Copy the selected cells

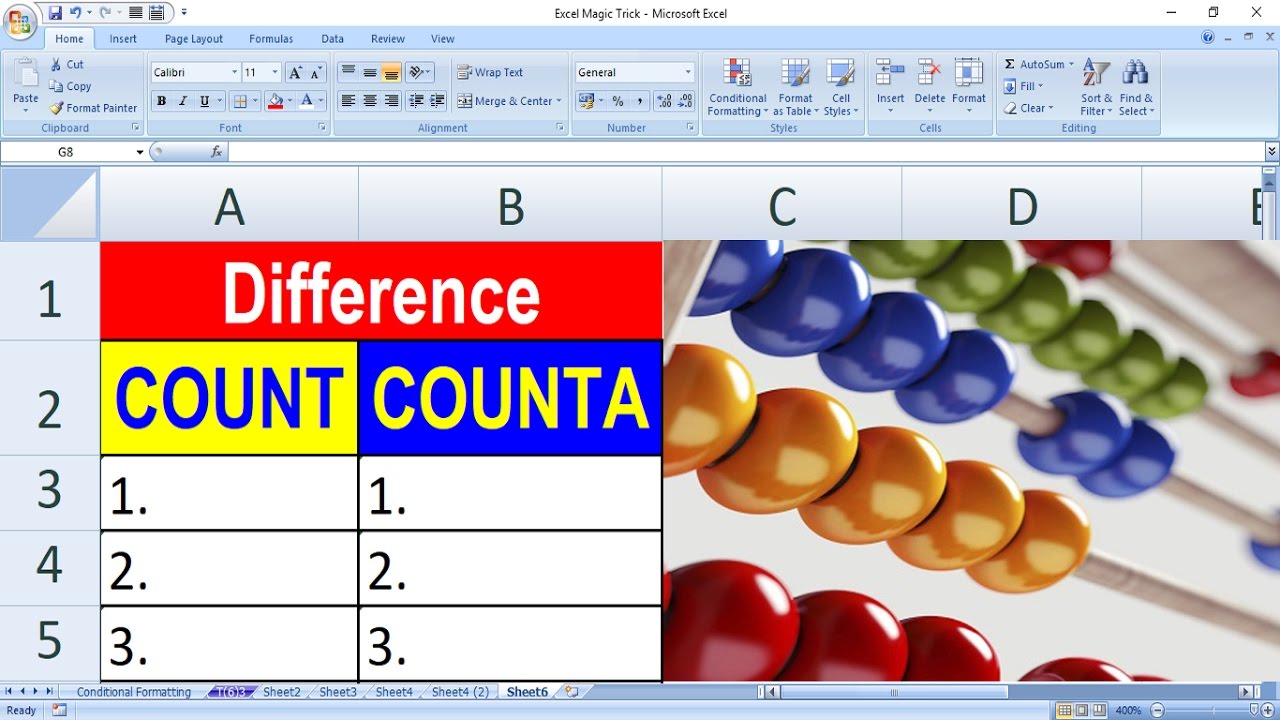[70, 86]
